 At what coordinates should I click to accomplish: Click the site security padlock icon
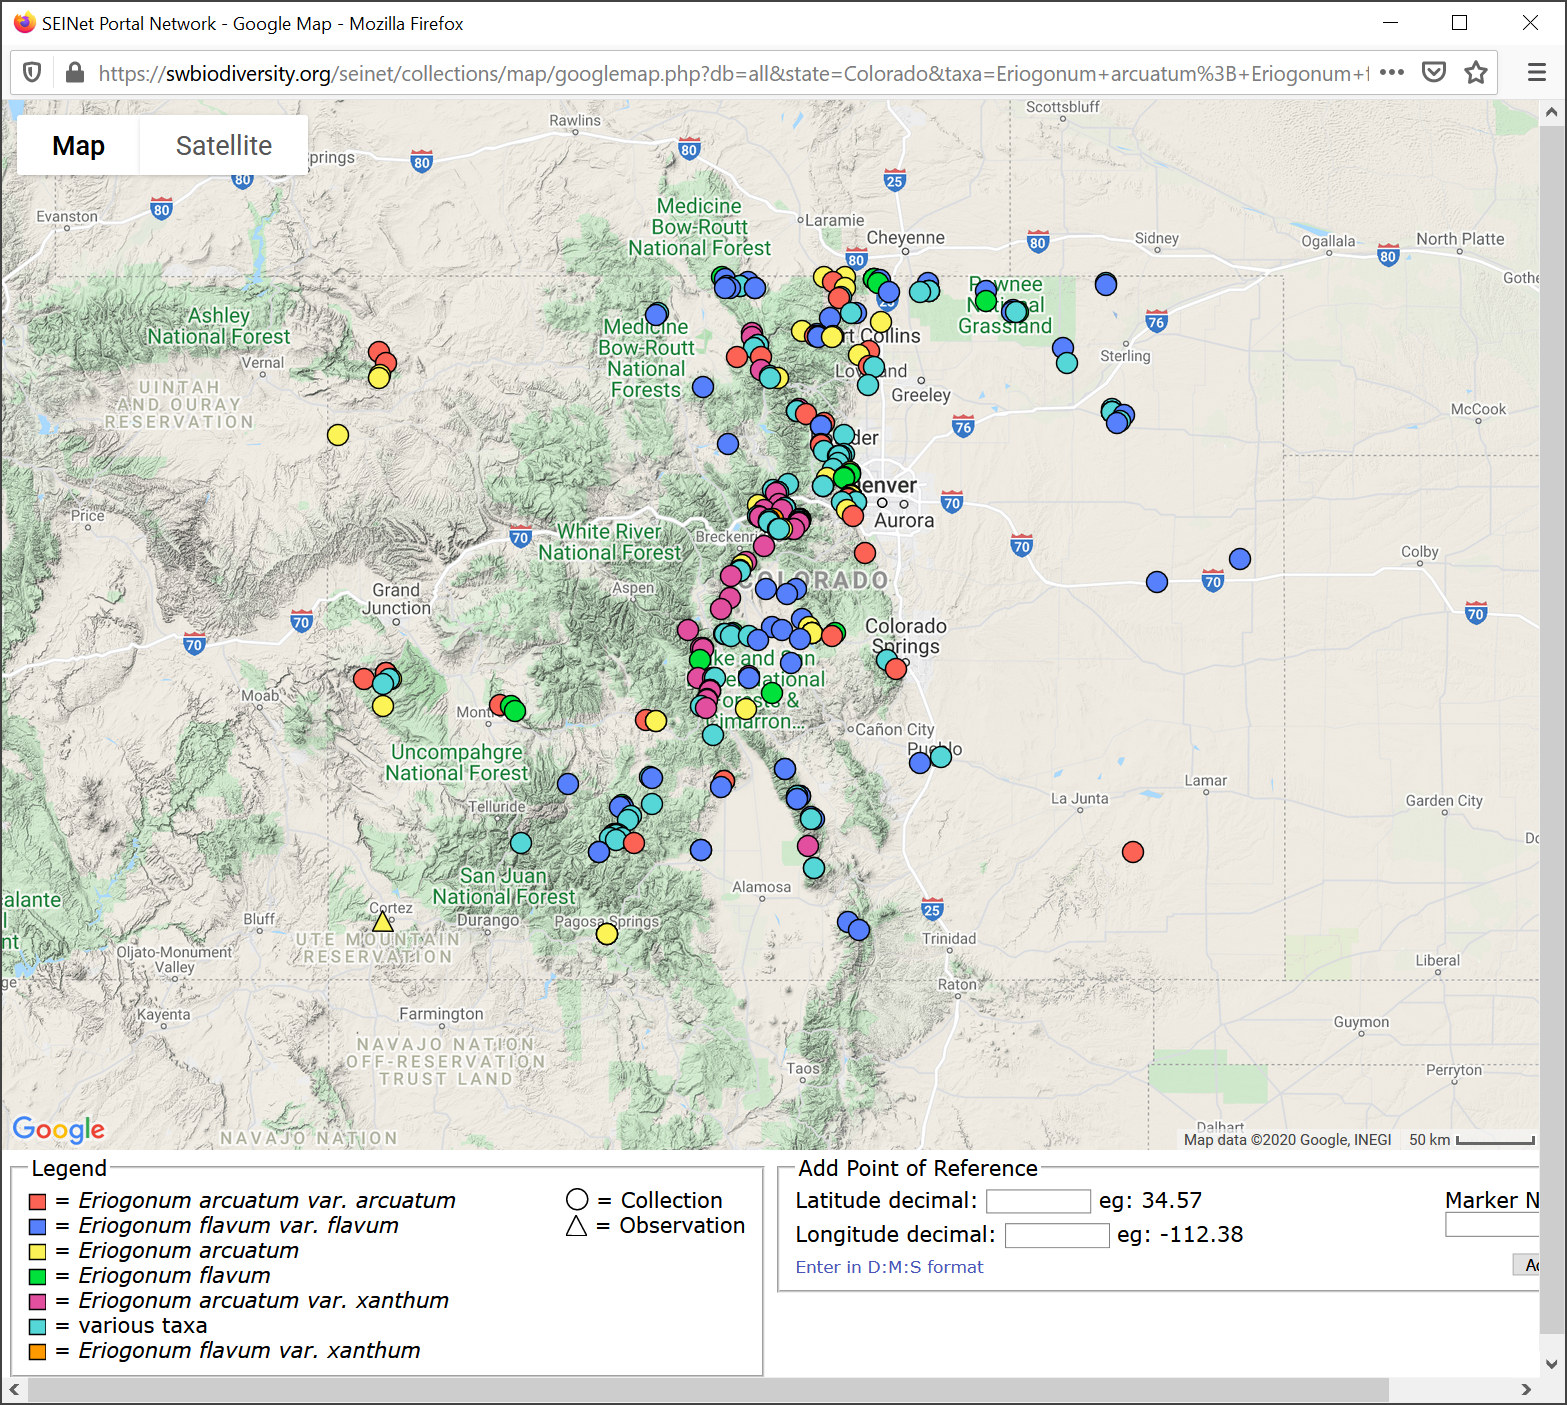coord(74,73)
